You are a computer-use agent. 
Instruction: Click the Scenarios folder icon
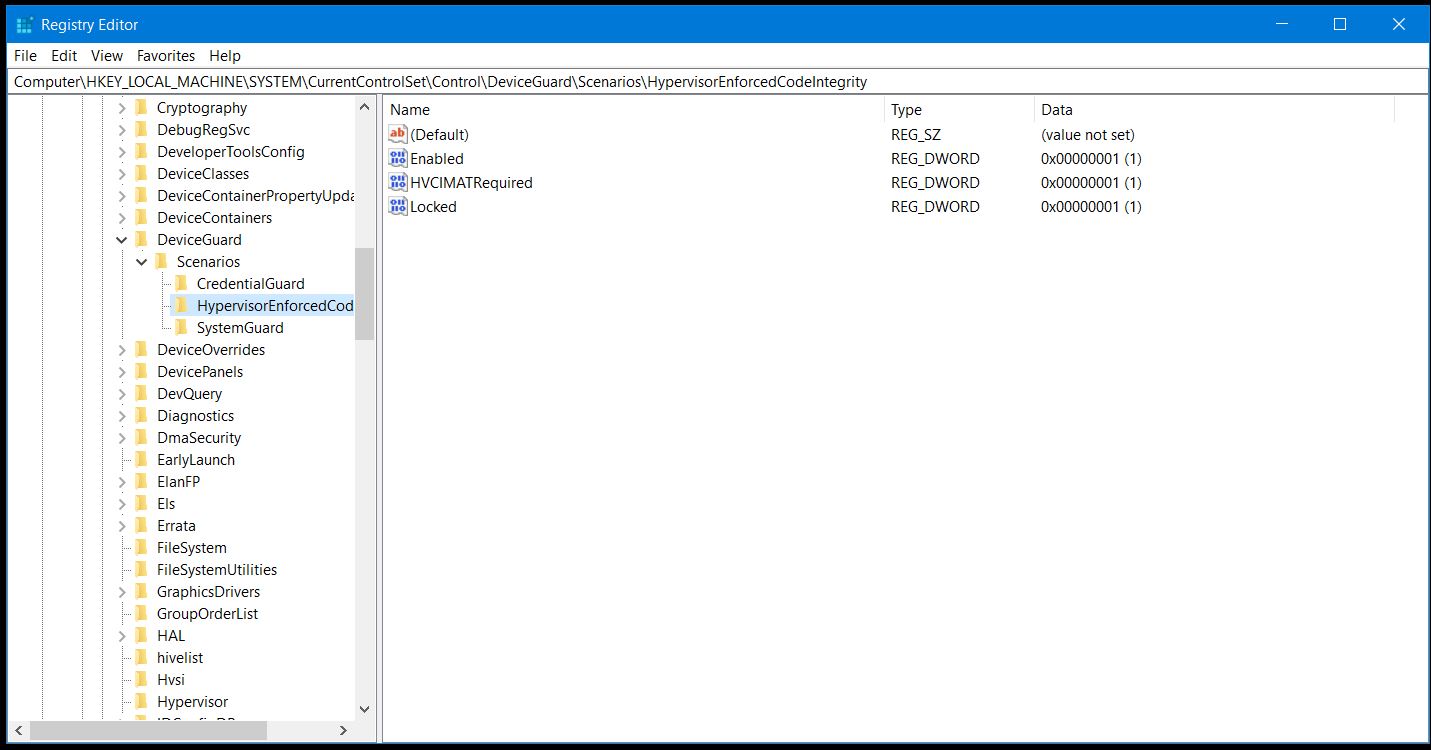[161, 262]
